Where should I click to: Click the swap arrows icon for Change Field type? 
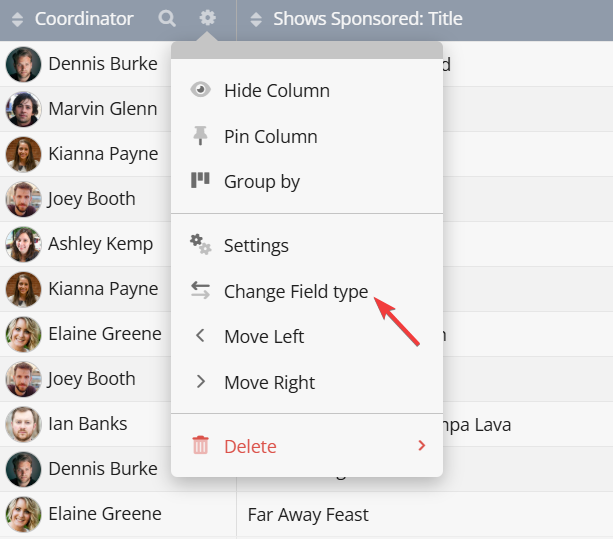(201, 291)
